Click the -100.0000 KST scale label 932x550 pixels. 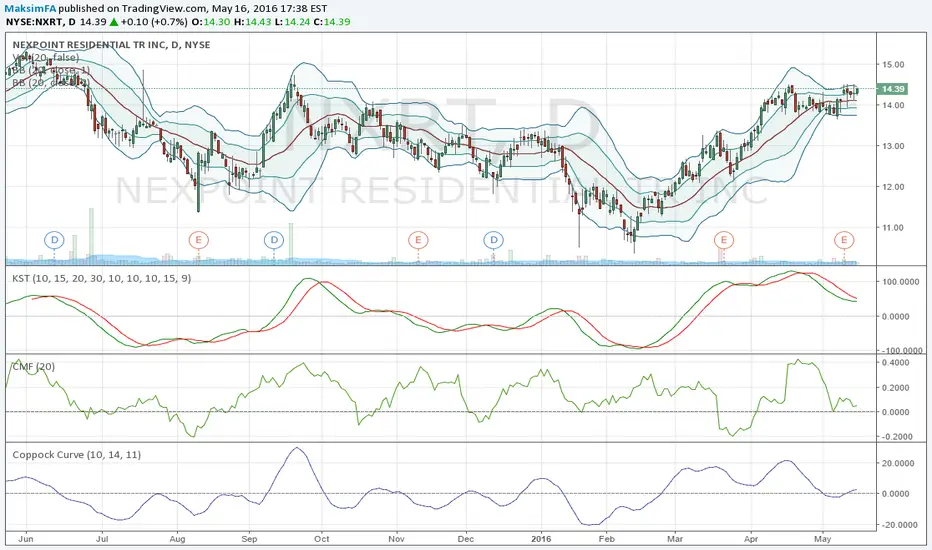coord(900,351)
